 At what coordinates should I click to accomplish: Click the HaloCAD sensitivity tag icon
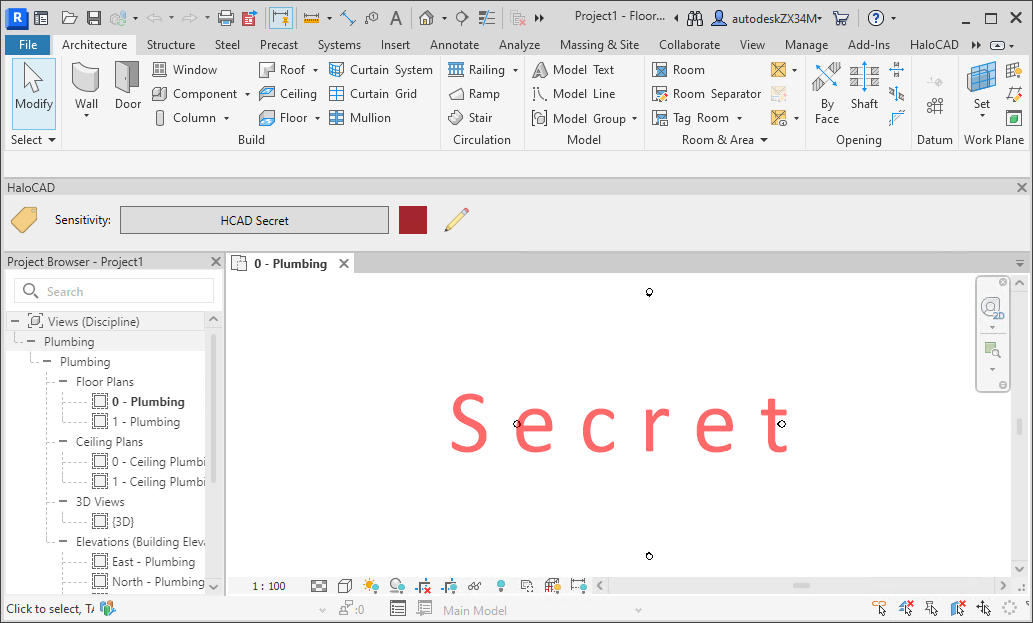[x=23, y=220]
